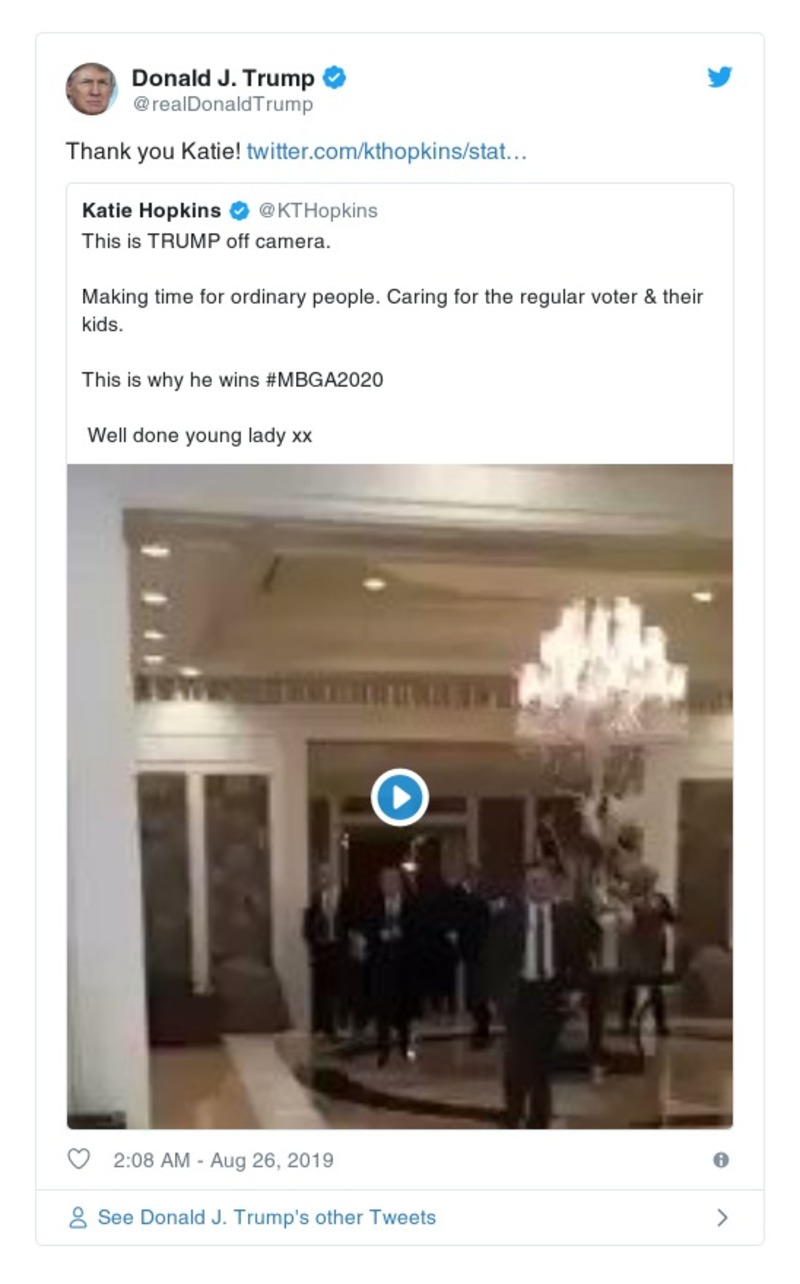The width and height of the screenshot is (800, 1284).
Task: Click the Twitter bird logo icon
Action: (x=720, y=77)
